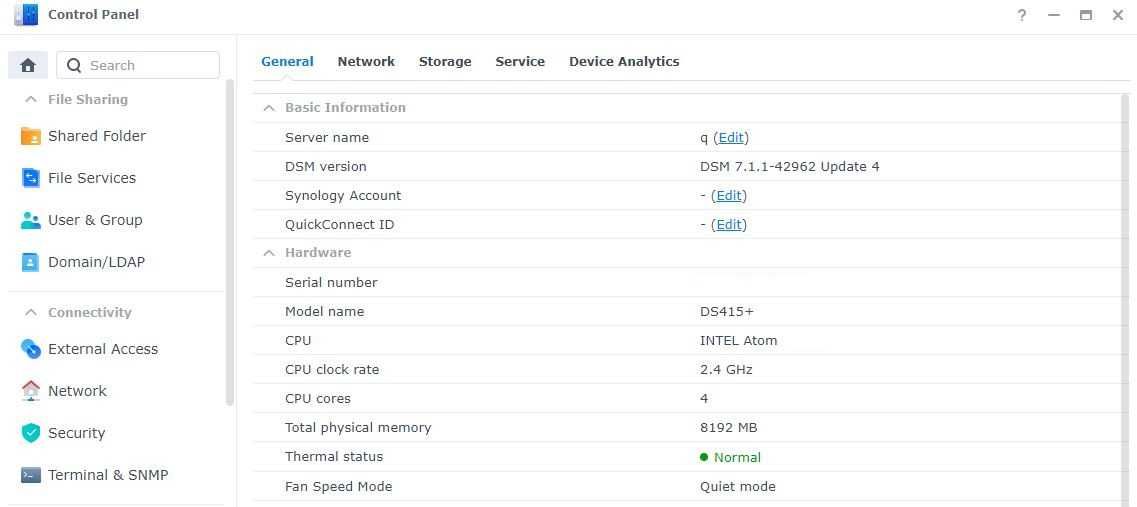Select the User & Group icon
This screenshot has width=1137, height=507.
[x=30, y=220]
